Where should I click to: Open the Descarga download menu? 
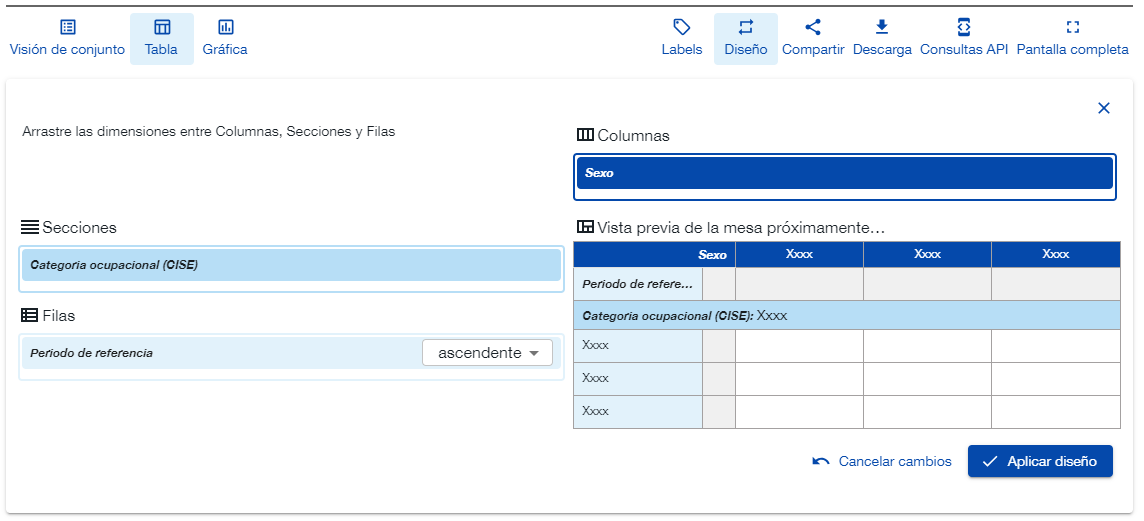click(x=882, y=39)
